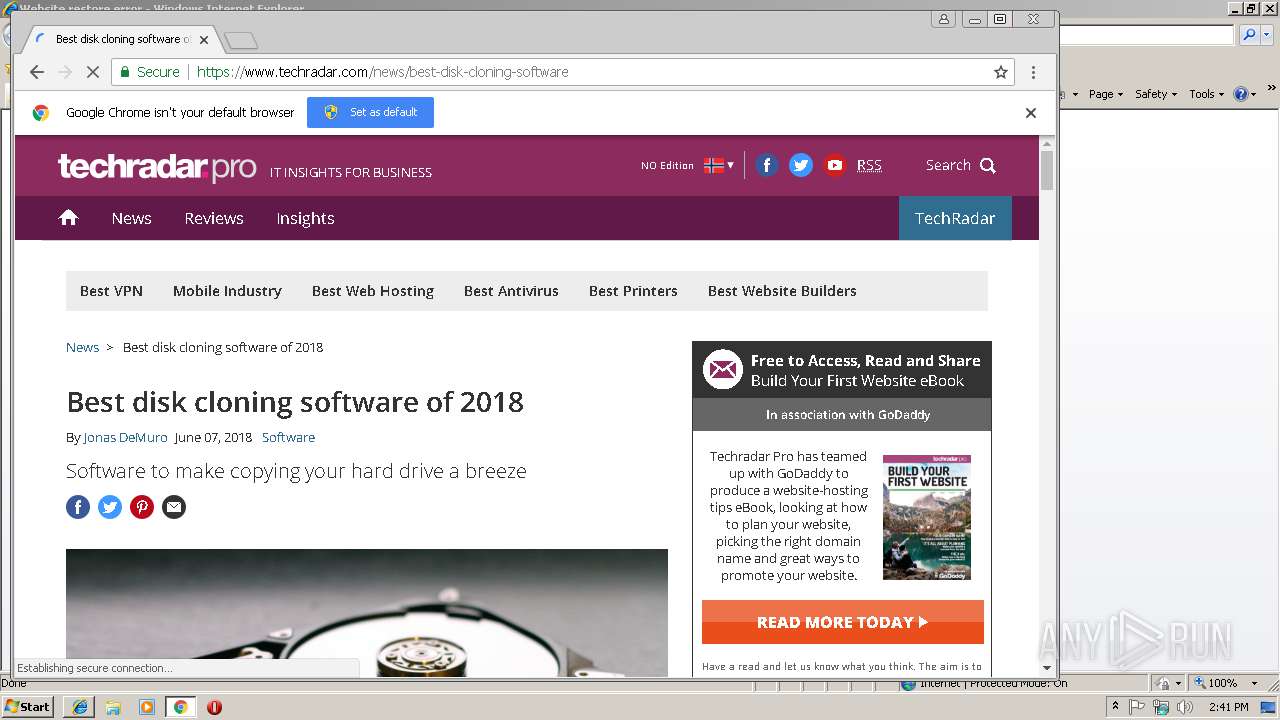Open Internet Explorer from the taskbar
The height and width of the screenshot is (720, 1280).
pyautogui.click(x=79, y=707)
